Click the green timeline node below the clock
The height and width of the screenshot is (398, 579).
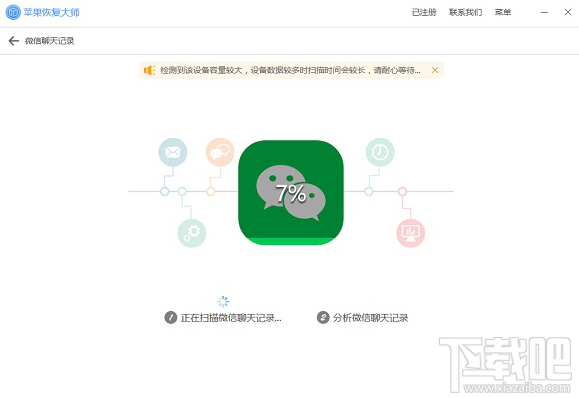(x=369, y=191)
